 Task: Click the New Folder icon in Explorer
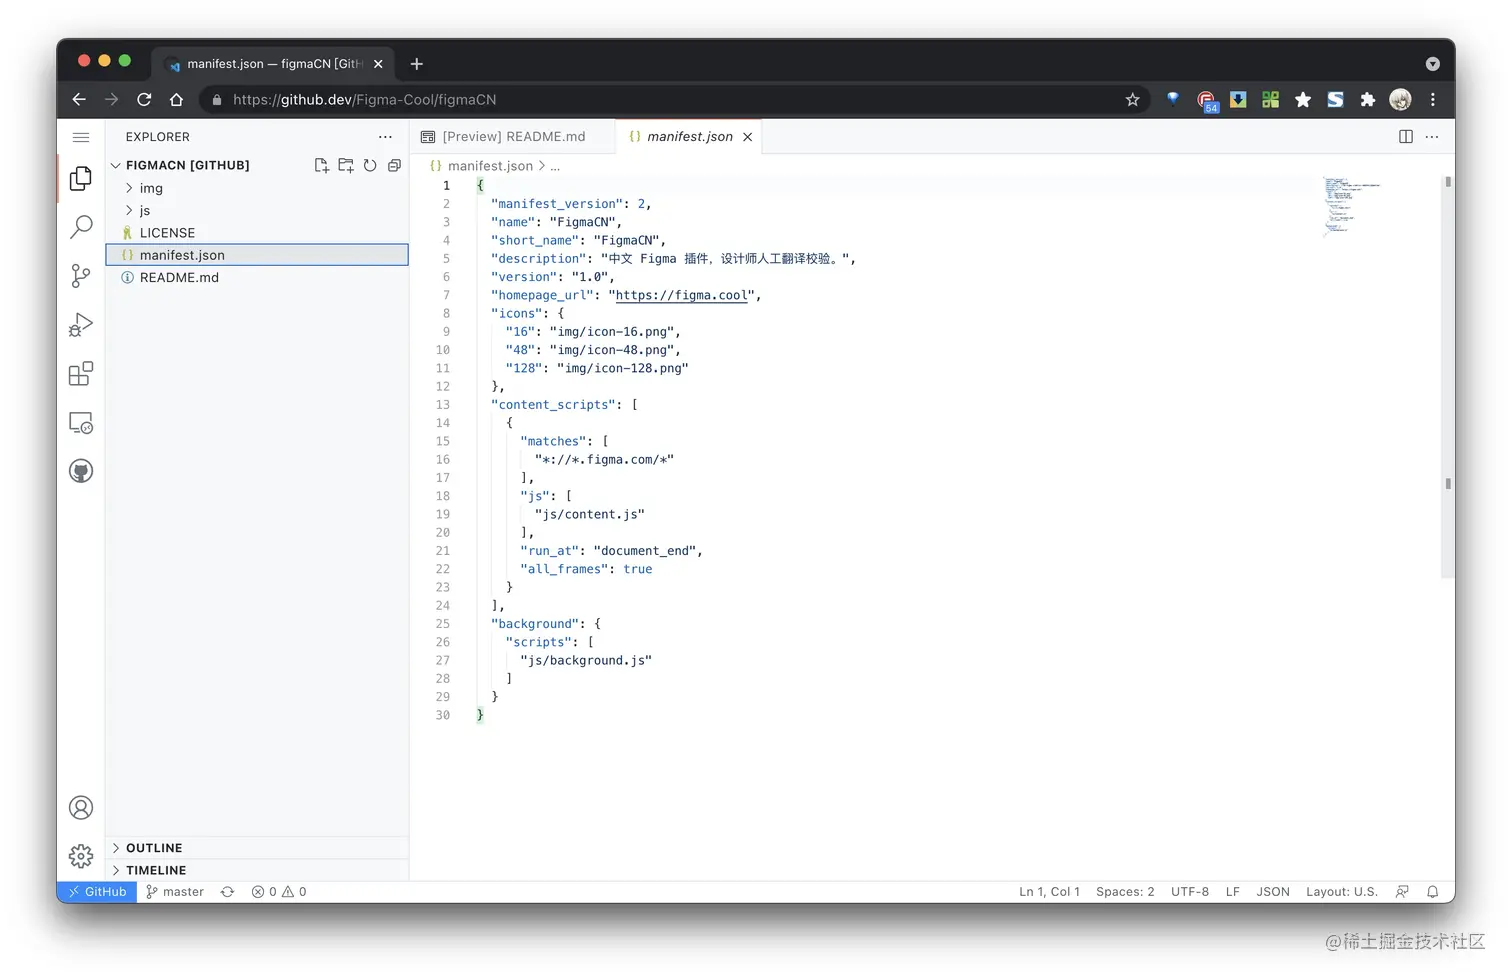click(x=346, y=165)
